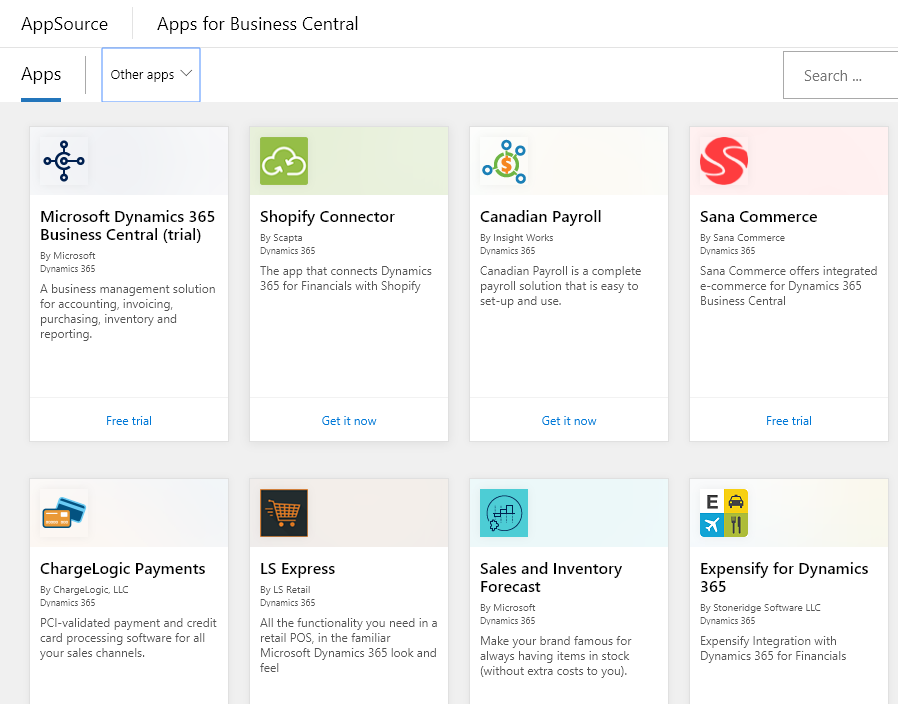Click description 'Expensify Integration with Dynamics 365'
Screen dimensions: 898x704
[773, 648]
